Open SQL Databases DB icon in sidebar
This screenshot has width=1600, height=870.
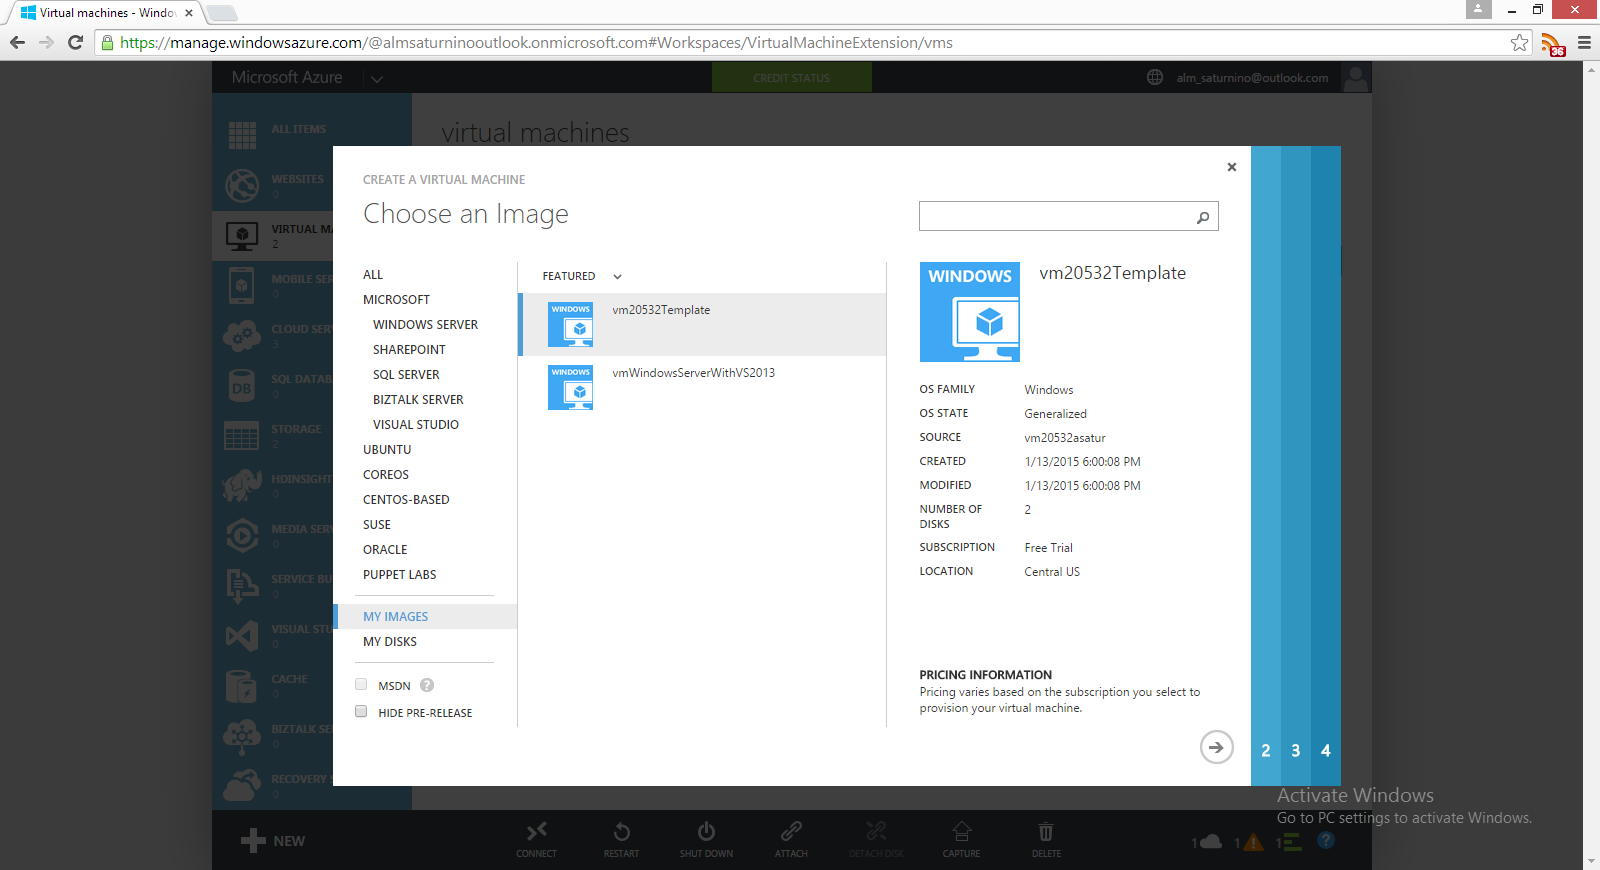pos(242,385)
